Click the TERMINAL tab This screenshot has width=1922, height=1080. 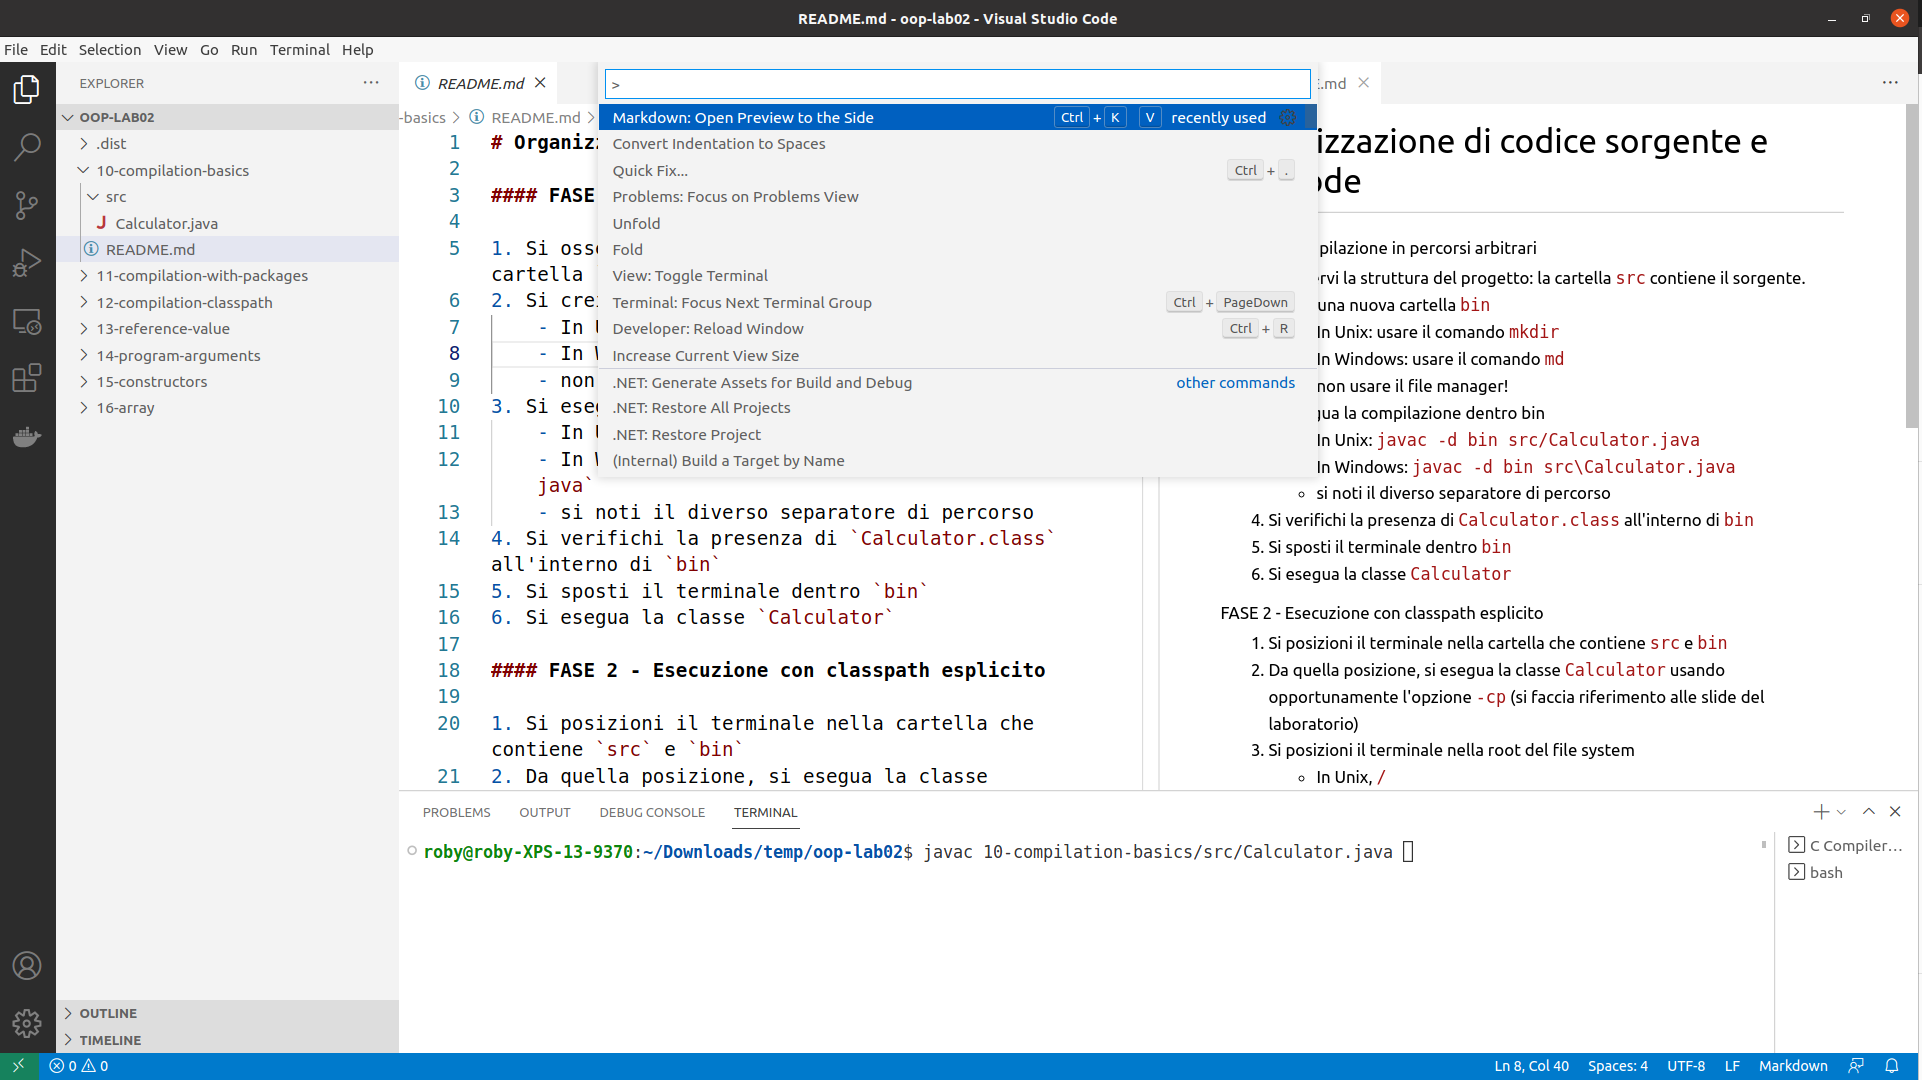[764, 812]
